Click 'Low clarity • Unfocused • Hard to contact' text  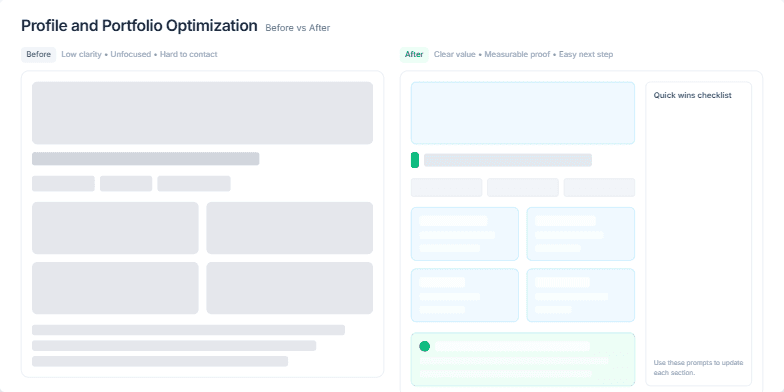[x=140, y=54]
